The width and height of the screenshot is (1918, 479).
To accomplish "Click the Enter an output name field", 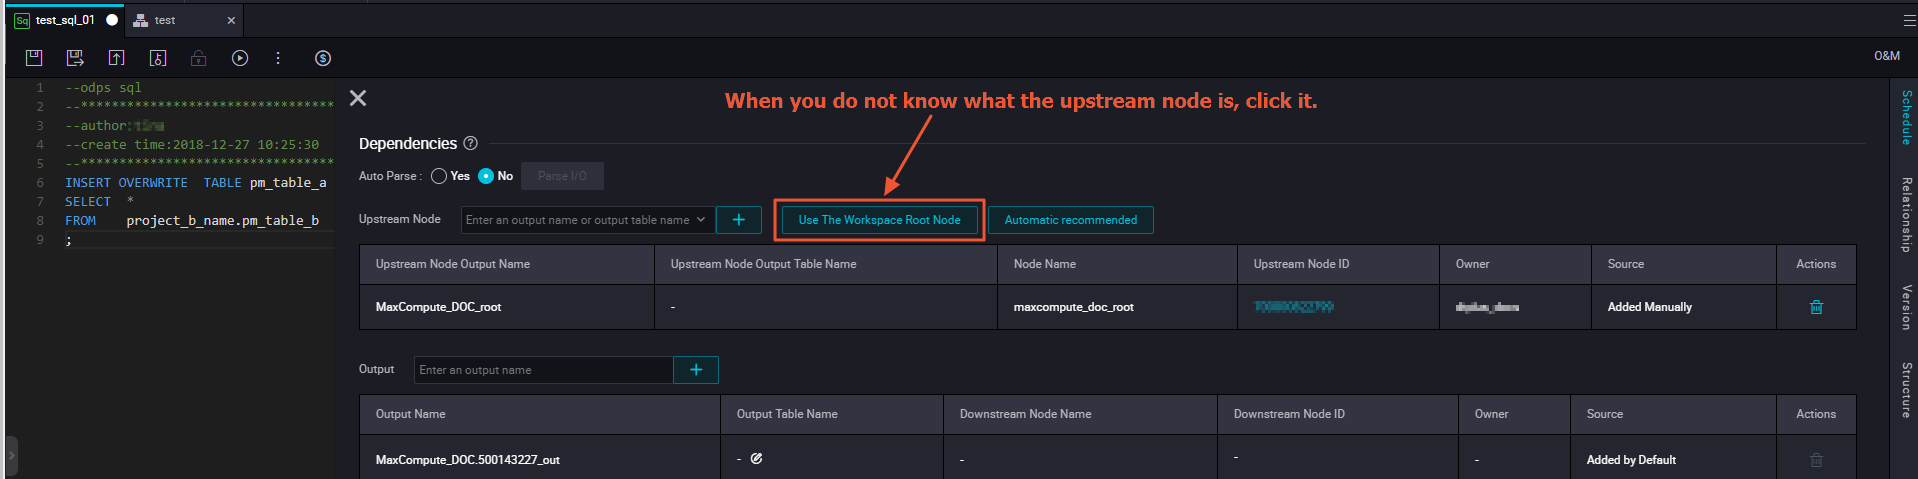I will 543,370.
